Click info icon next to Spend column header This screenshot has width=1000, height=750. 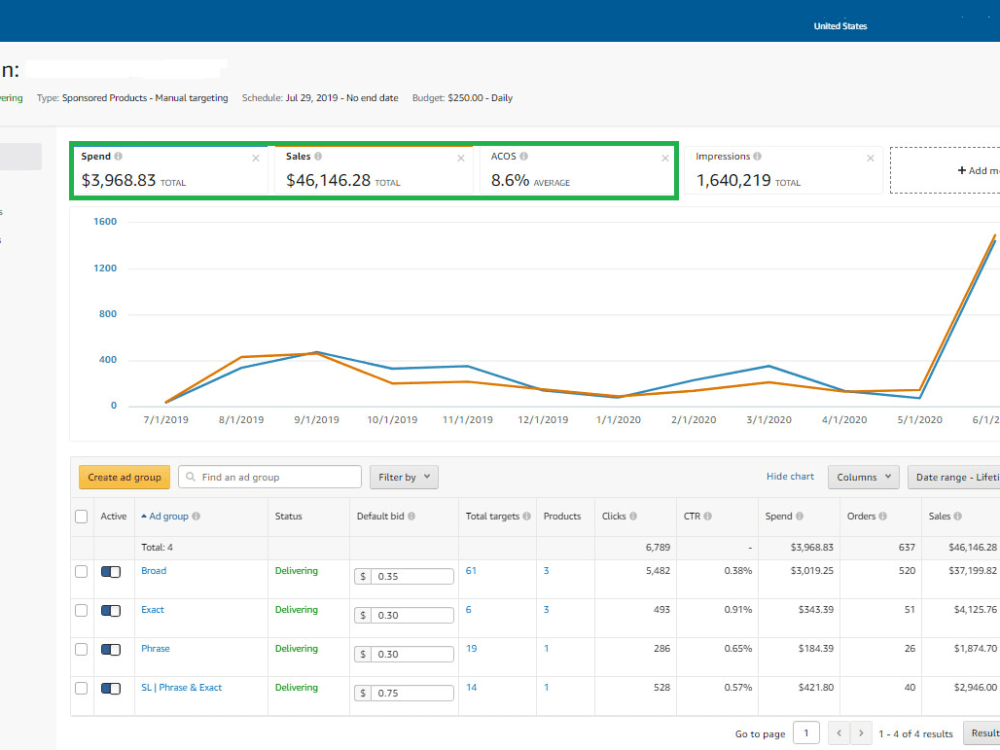pyautogui.click(x=799, y=516)
